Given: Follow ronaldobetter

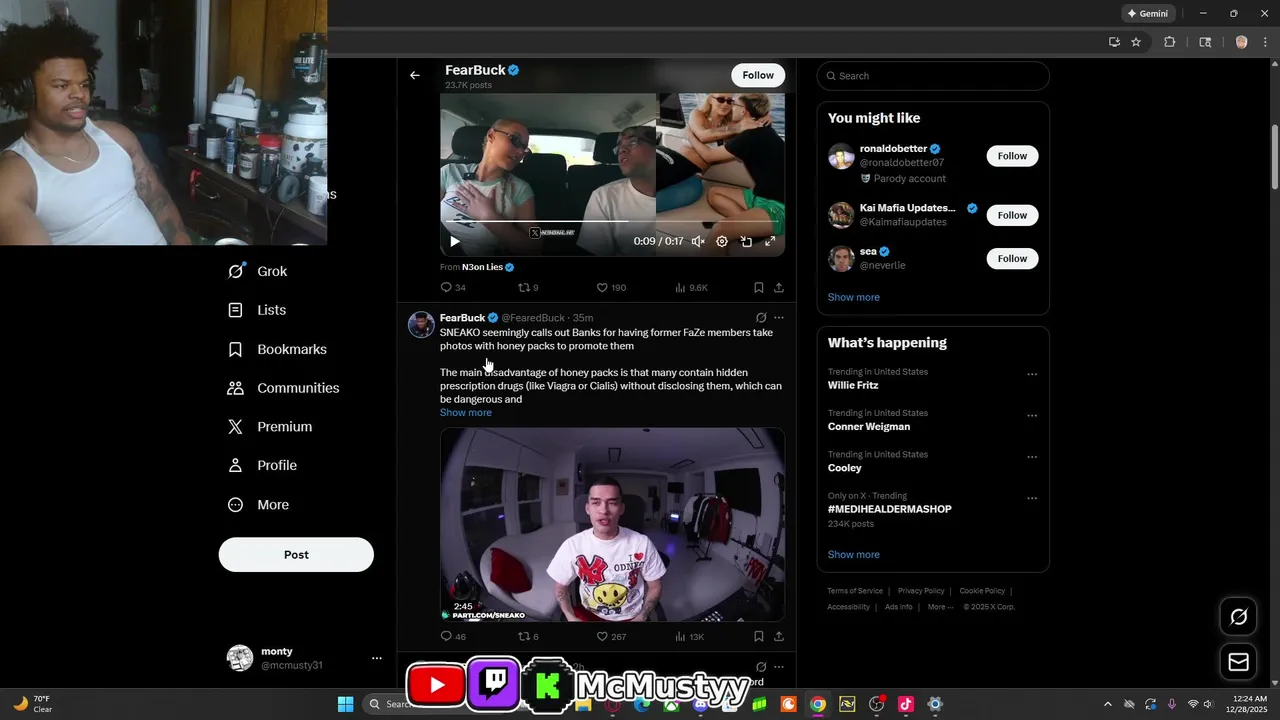Looking at the screenshot, I should pyautogui.click(x=1012, y=156).
